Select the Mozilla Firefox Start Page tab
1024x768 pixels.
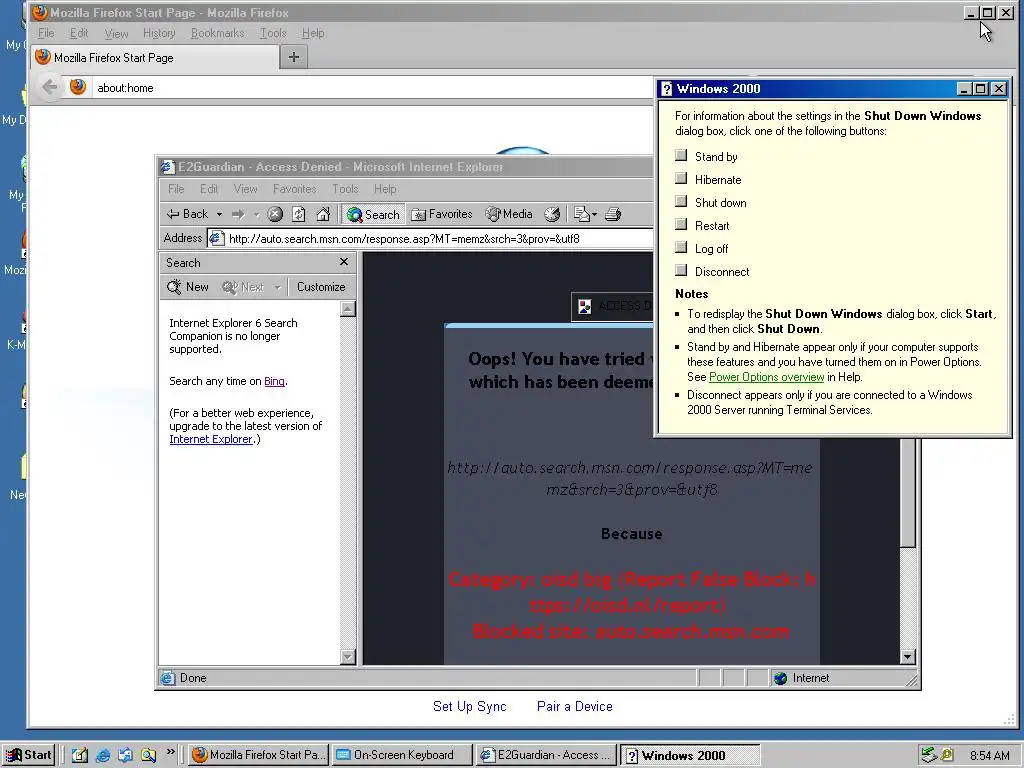click(155, 57)
